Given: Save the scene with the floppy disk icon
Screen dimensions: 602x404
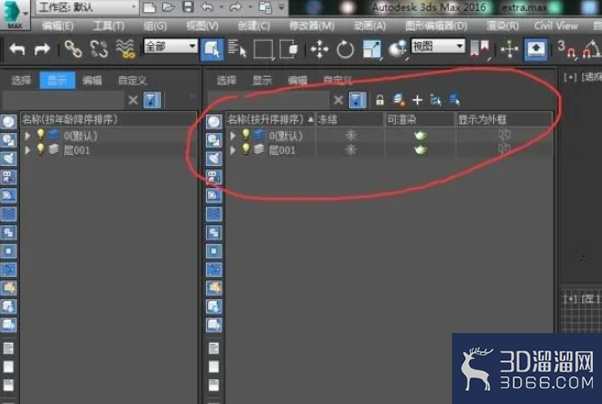Looking at the screenshot, I should pos(188,7).
